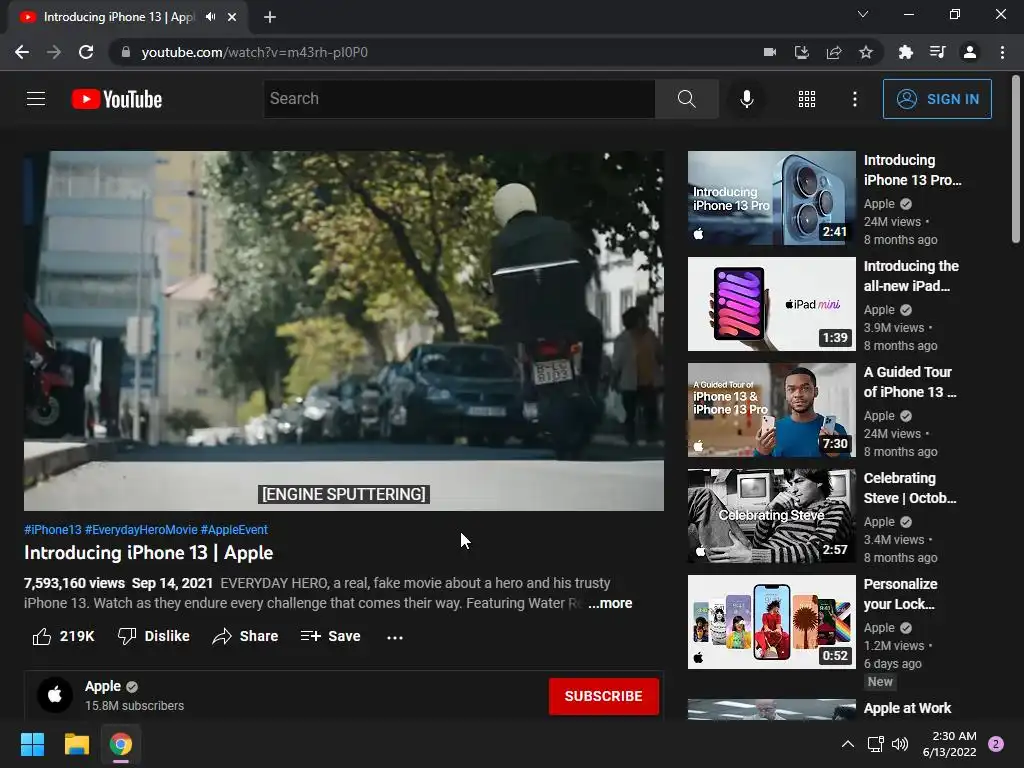Open 'Introducing the all-new iPad' title
The height and width of the screenshot is (768, 1024).
click(x=911, y=276)
